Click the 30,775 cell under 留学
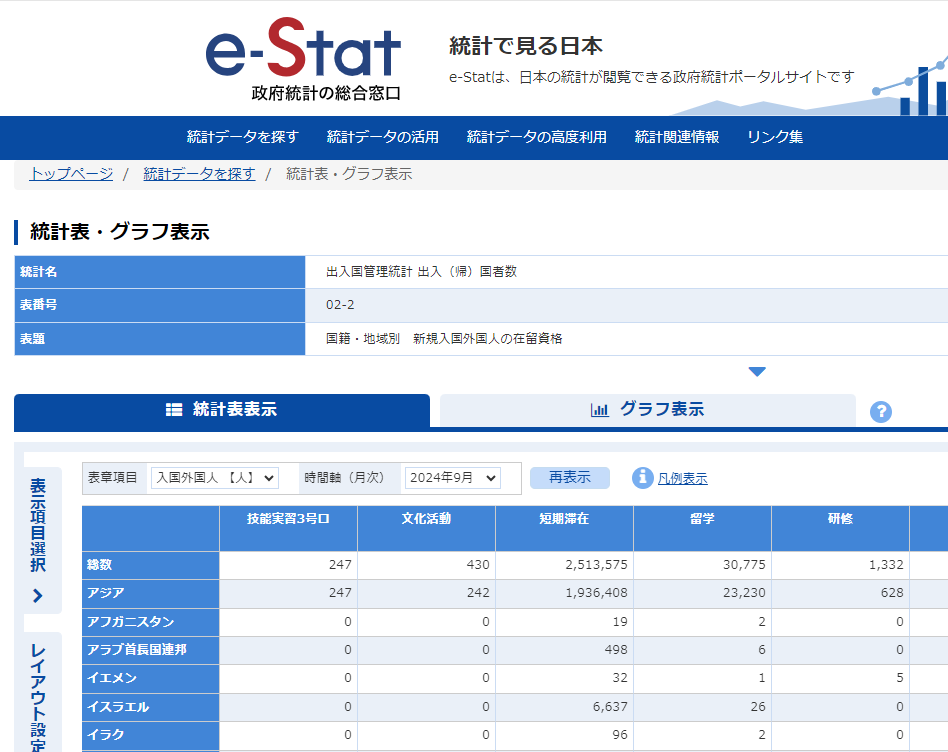The width and height of the screenshot is (948, 752). tap(702, 565)
